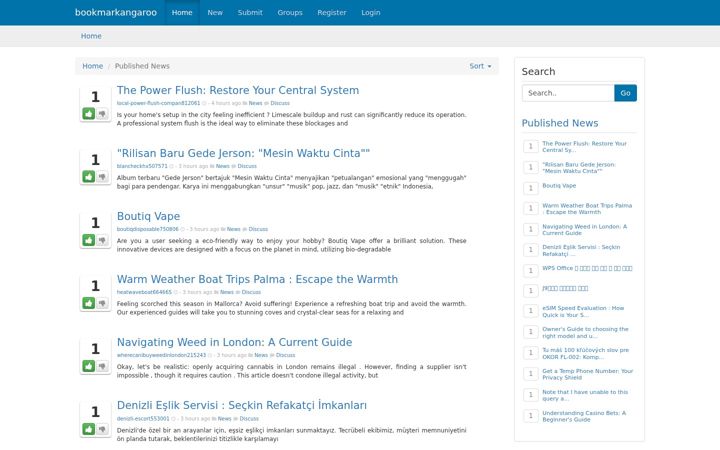Open sidebar link 'Warm Weather Boat Trips Palma'
Image resolution: width=720 pixels, height=450 pixels.
587,209
